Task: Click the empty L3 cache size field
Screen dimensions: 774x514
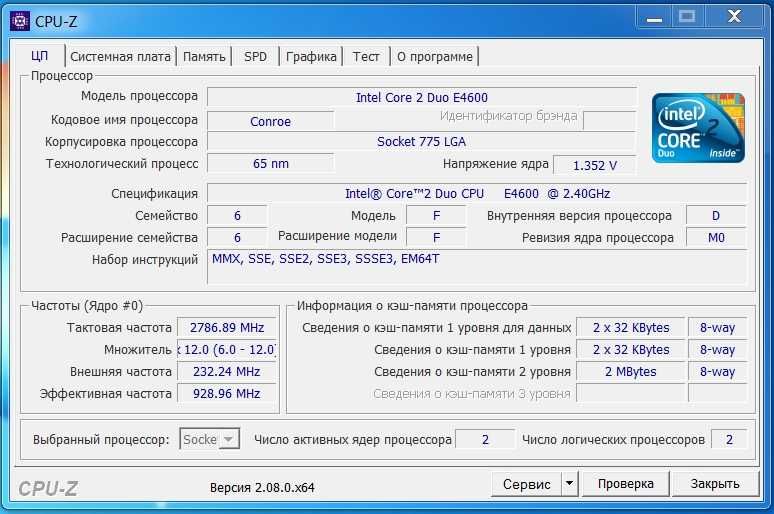Action: (x=631, y=394)
